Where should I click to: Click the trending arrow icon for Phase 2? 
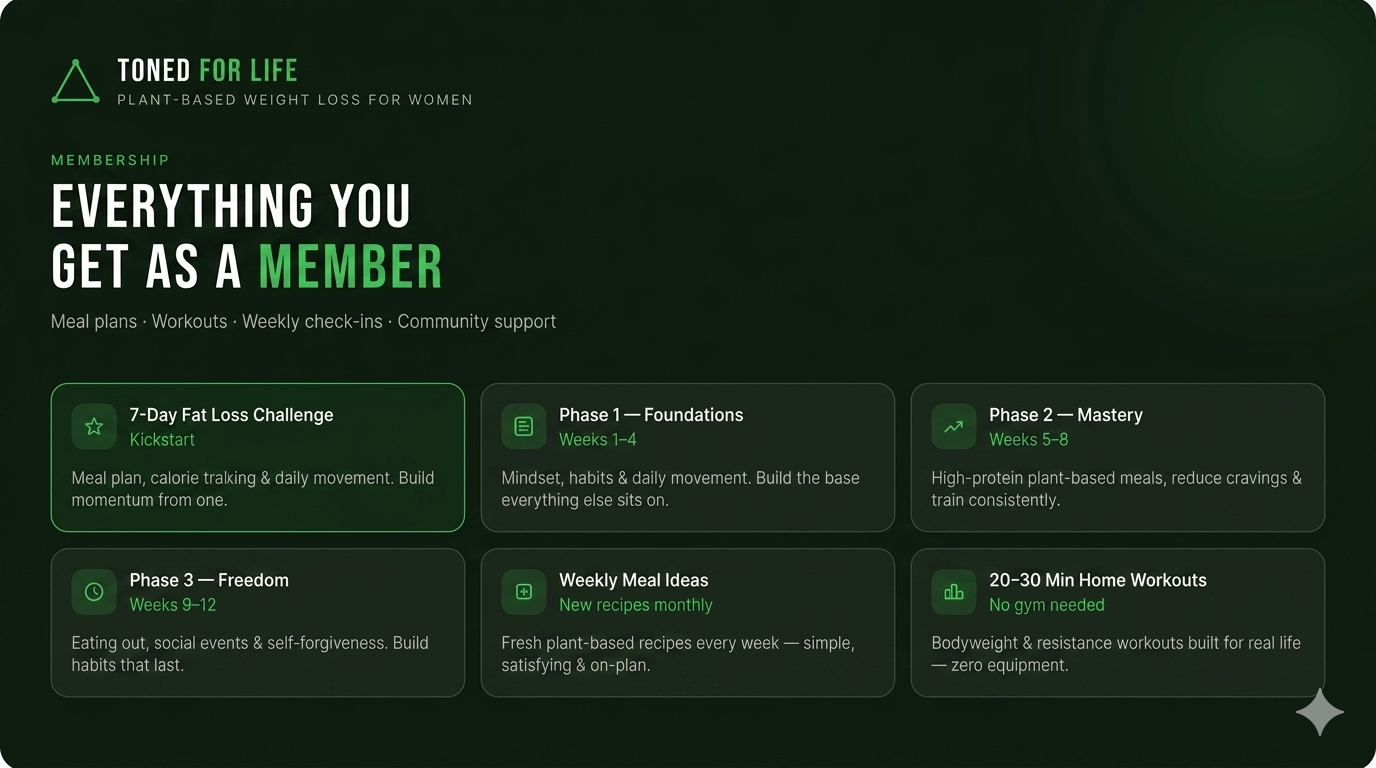[x=954, y=427]
